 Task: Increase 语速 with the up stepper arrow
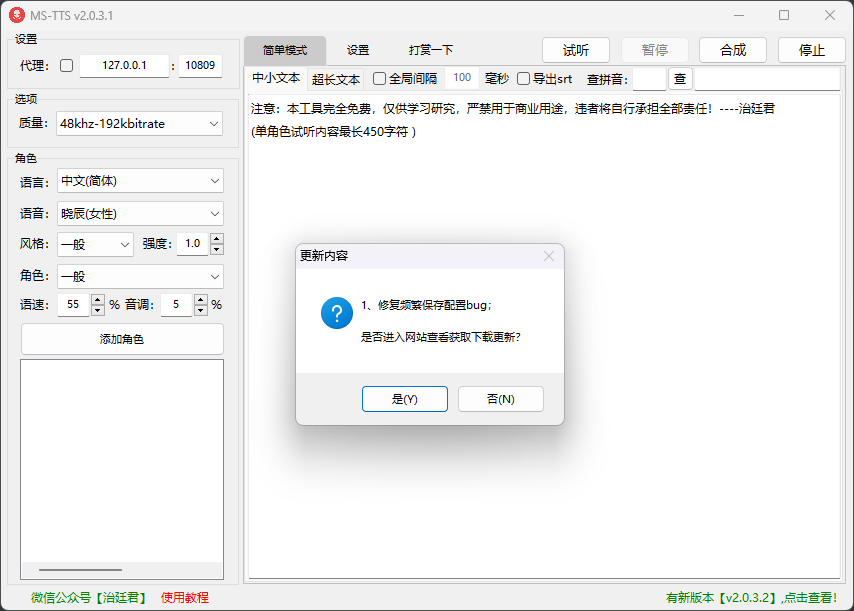97,299
